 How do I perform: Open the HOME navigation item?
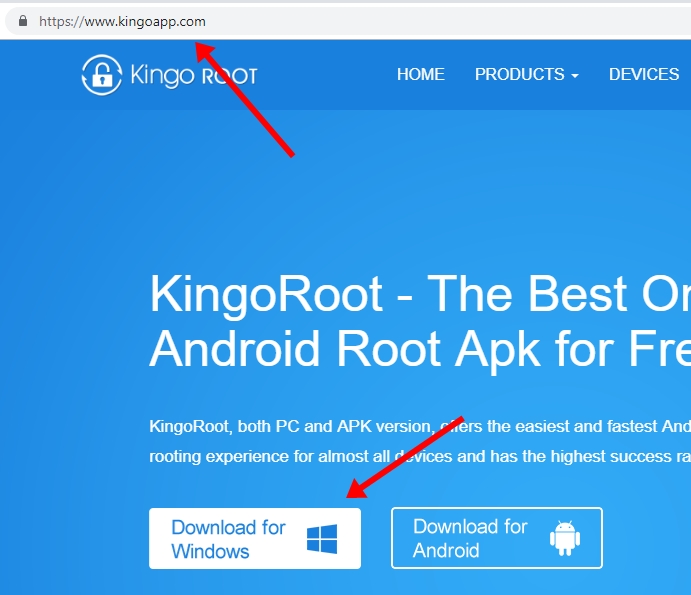(x=420, y=74)
